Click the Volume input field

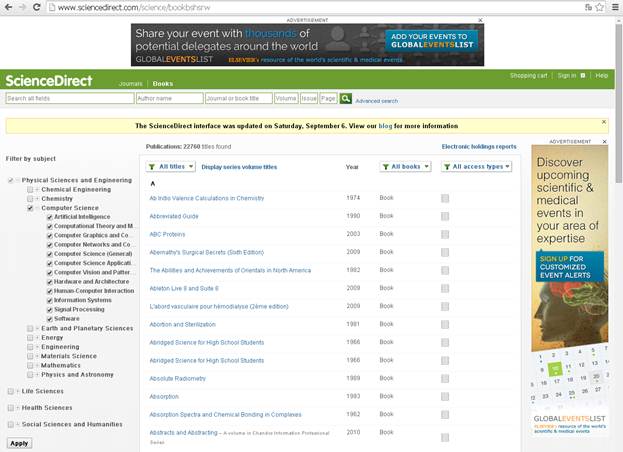tap(286, 98)
